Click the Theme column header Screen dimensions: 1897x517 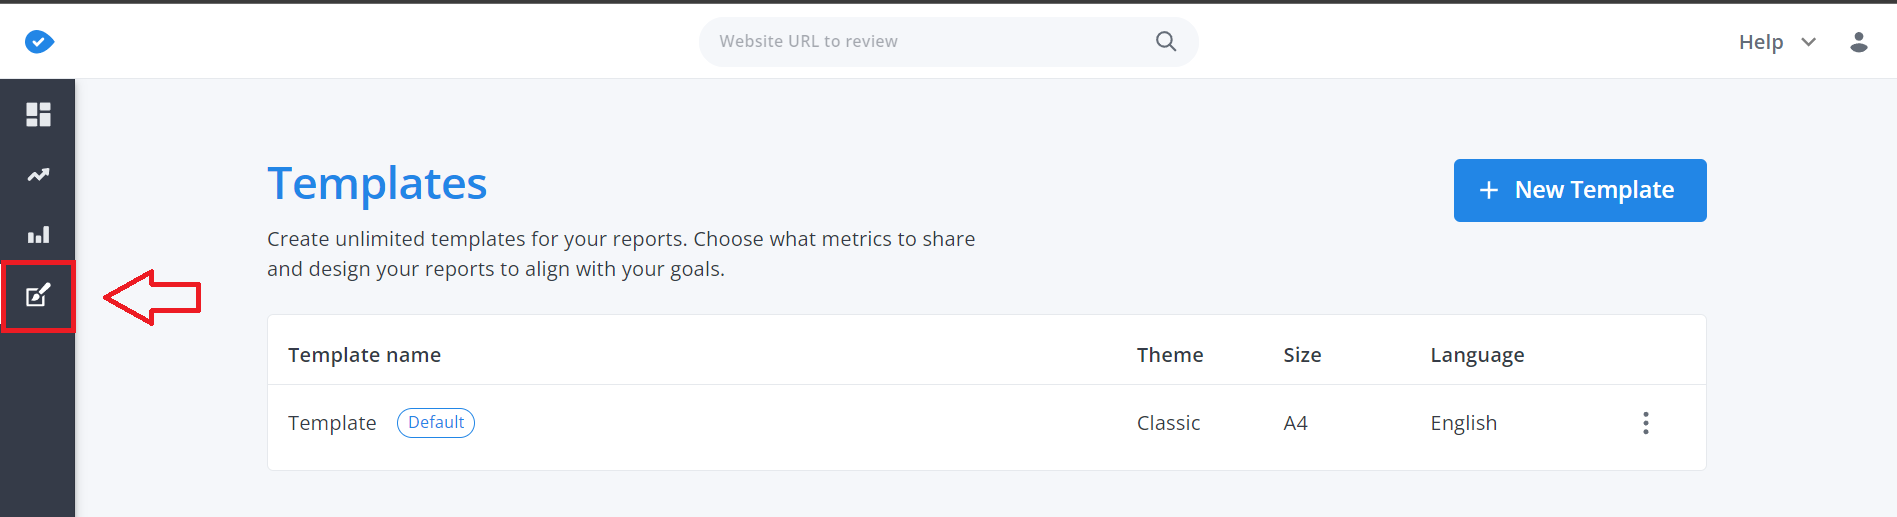[x=1170, y=355]
